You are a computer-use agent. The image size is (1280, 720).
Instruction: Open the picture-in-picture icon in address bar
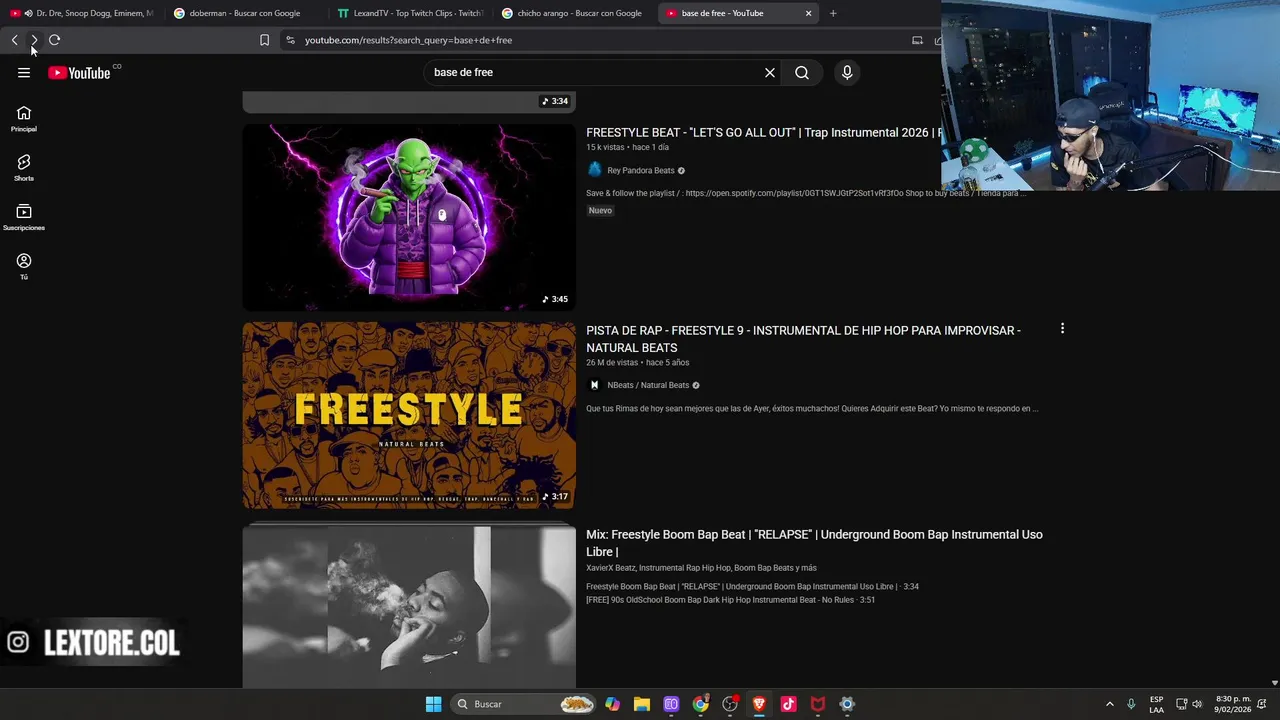[x=917, y=40]
